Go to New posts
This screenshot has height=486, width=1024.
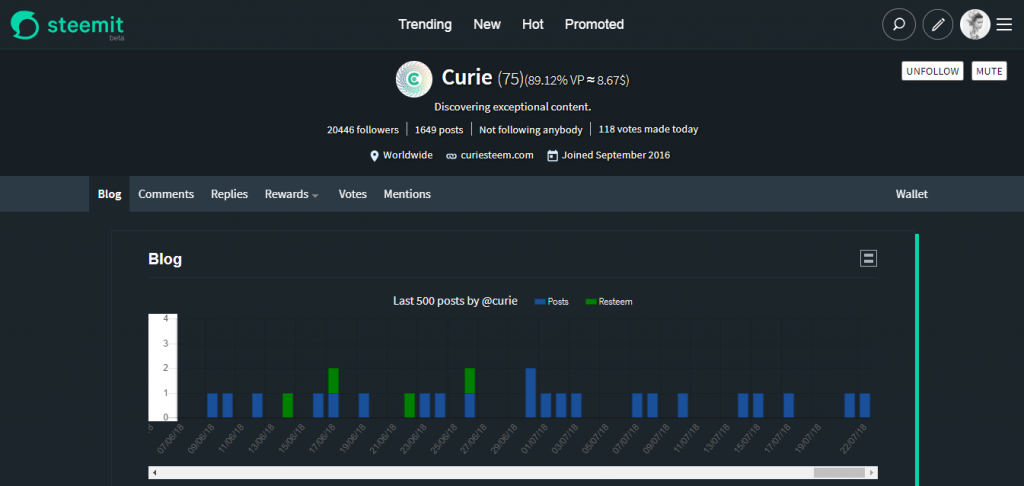click(487, 25)
